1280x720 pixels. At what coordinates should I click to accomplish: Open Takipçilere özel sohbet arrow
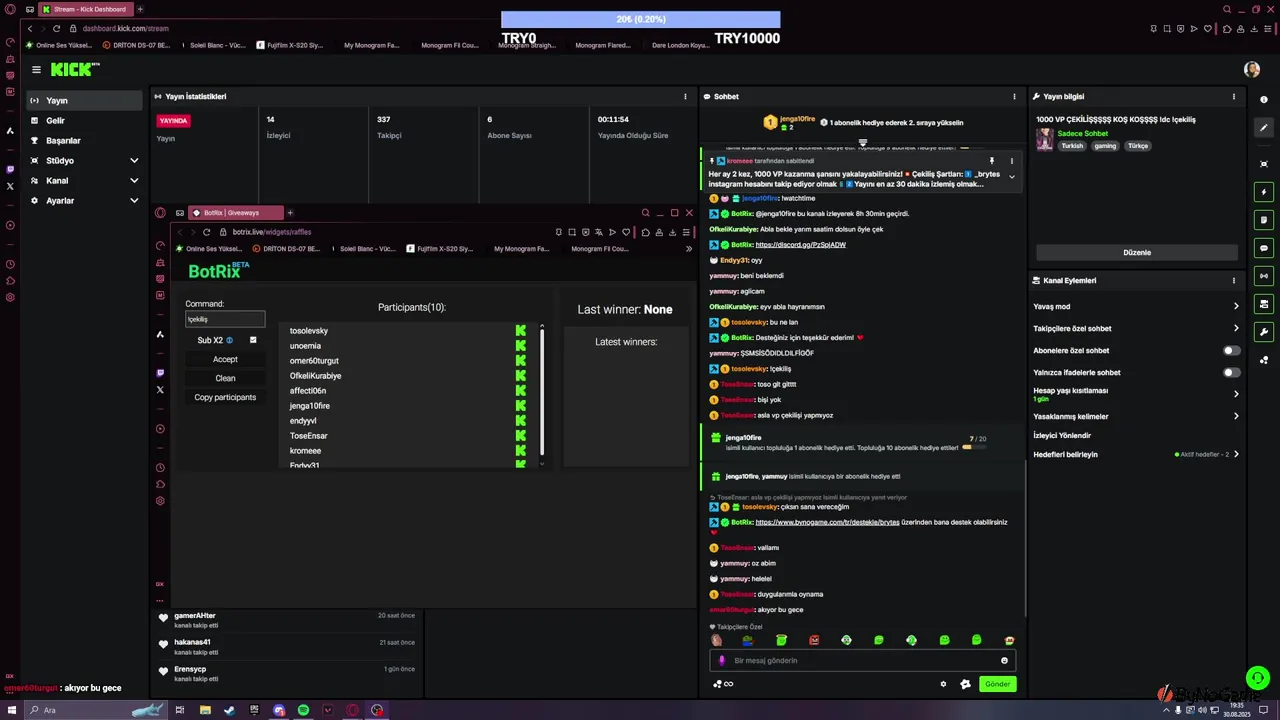pos(1236,329)
